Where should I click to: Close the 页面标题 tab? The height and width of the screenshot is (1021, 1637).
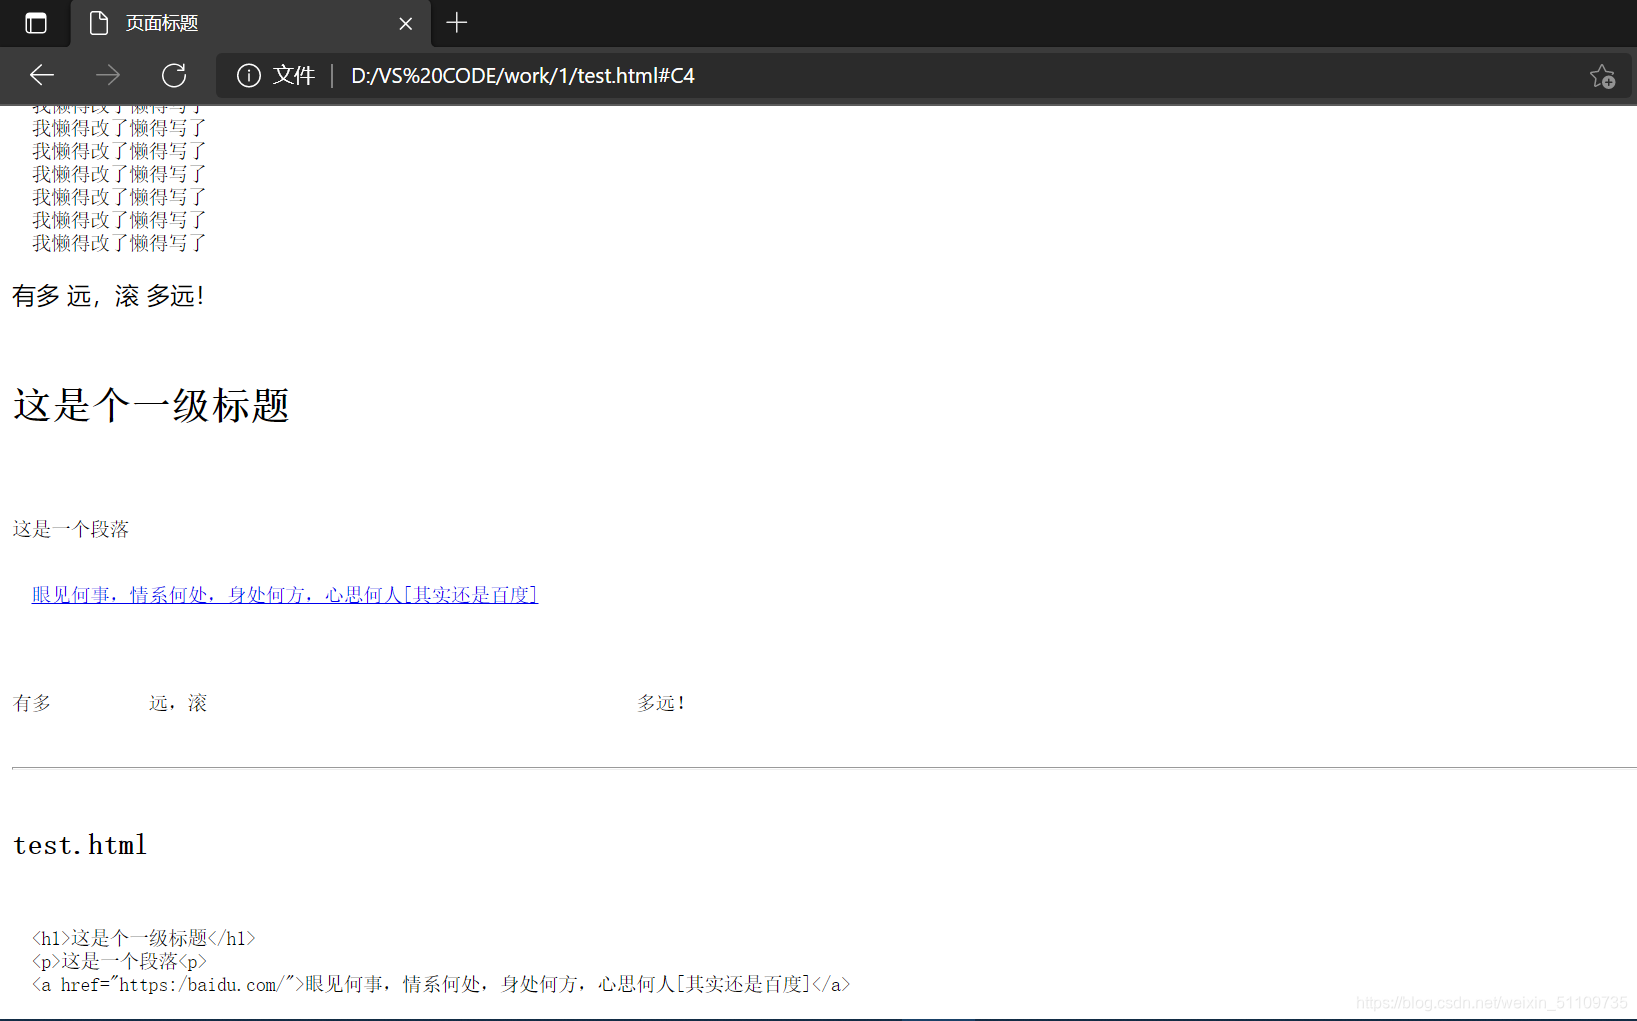pyautogui.click(x=405, y=23)
